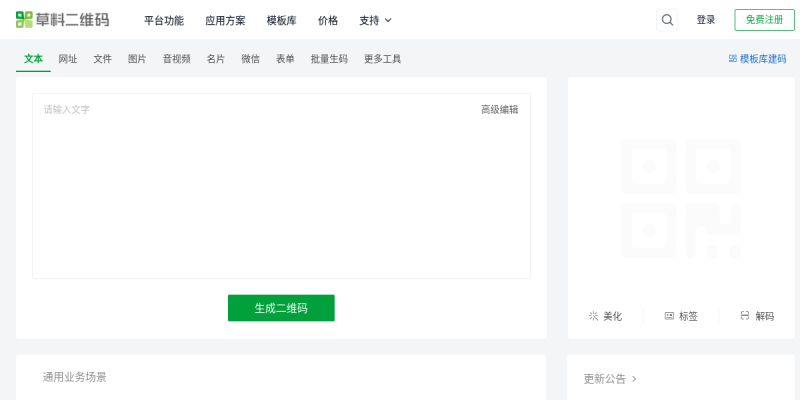Switch to the 图片 tab
Viewport: 800px width, 400px height.
[x=137, y=59]
